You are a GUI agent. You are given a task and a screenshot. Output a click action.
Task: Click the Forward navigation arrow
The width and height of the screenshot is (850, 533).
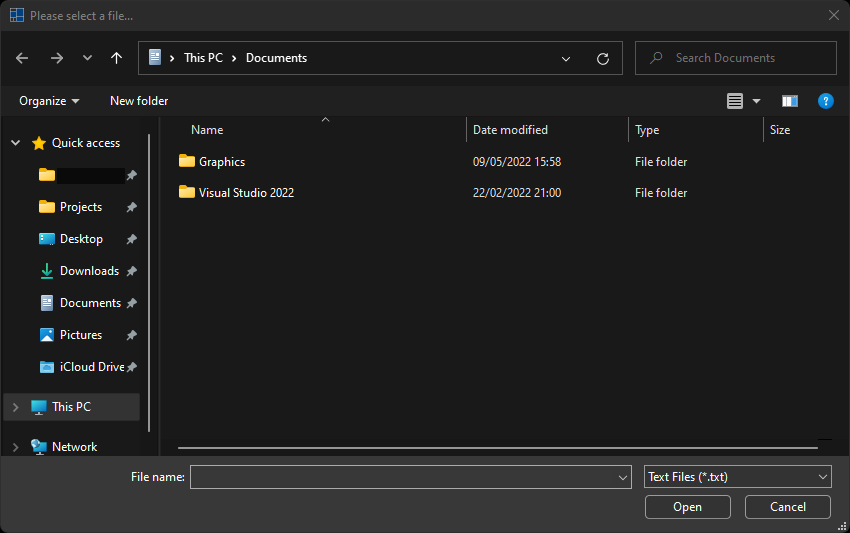56,58
